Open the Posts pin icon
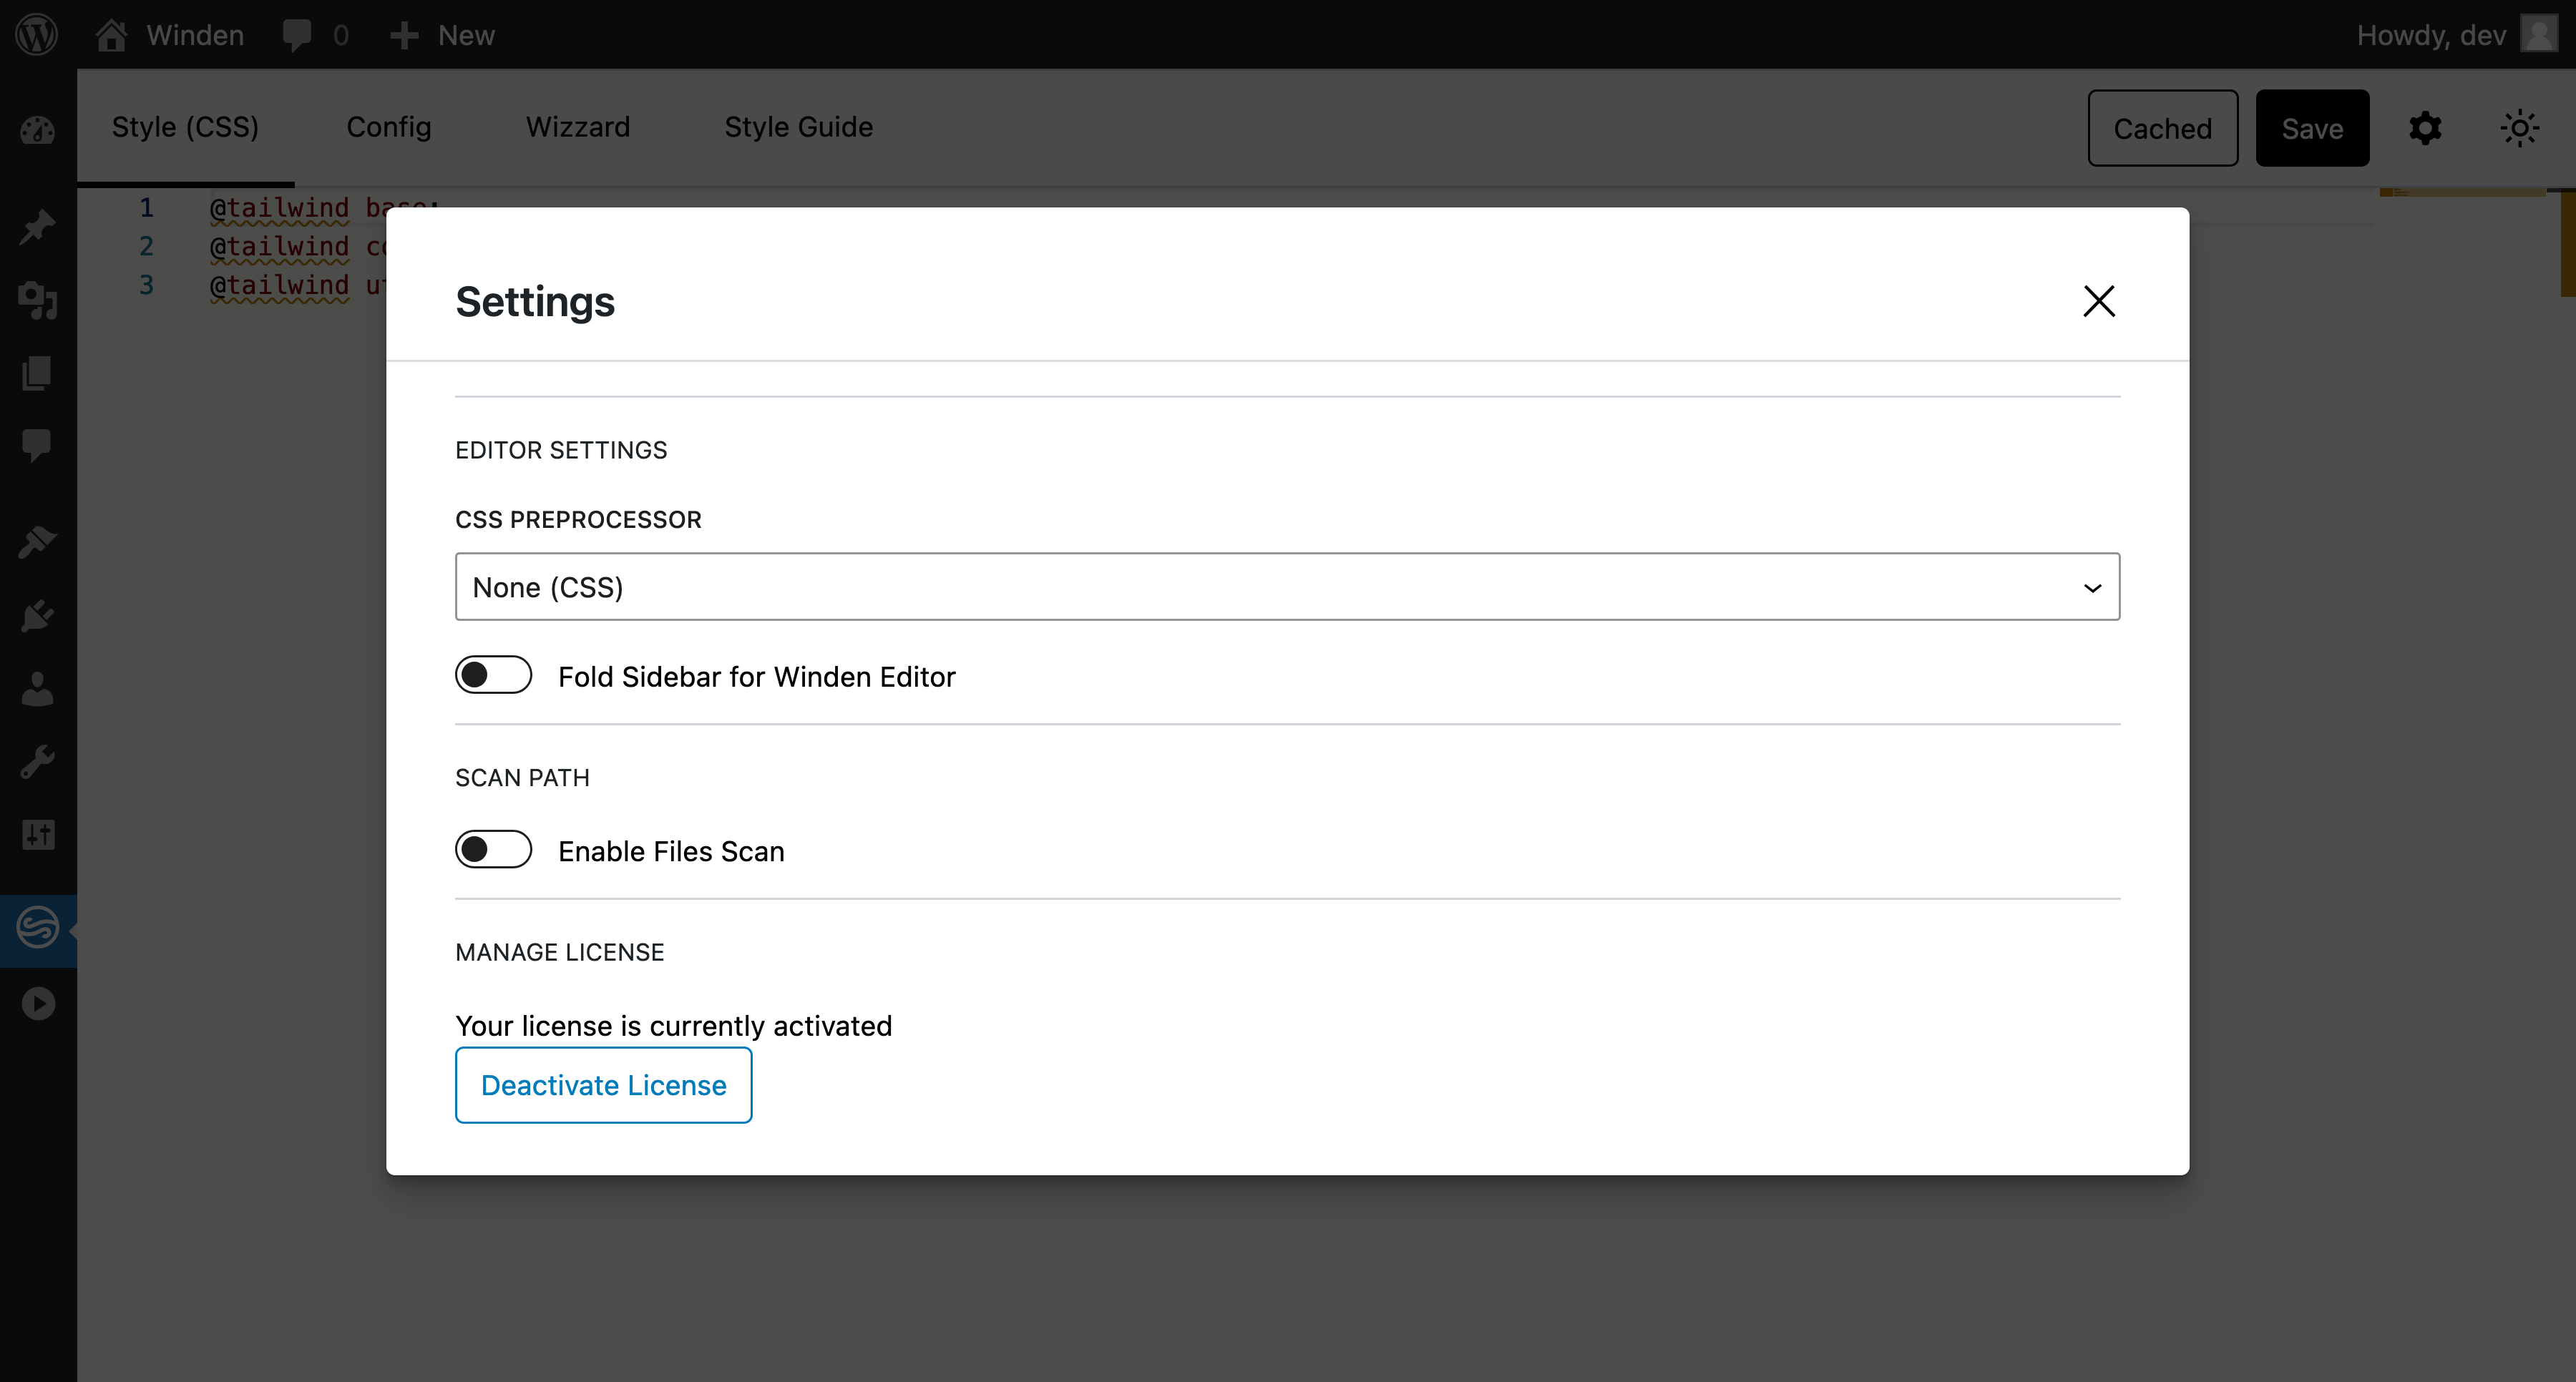 [38, 227]
